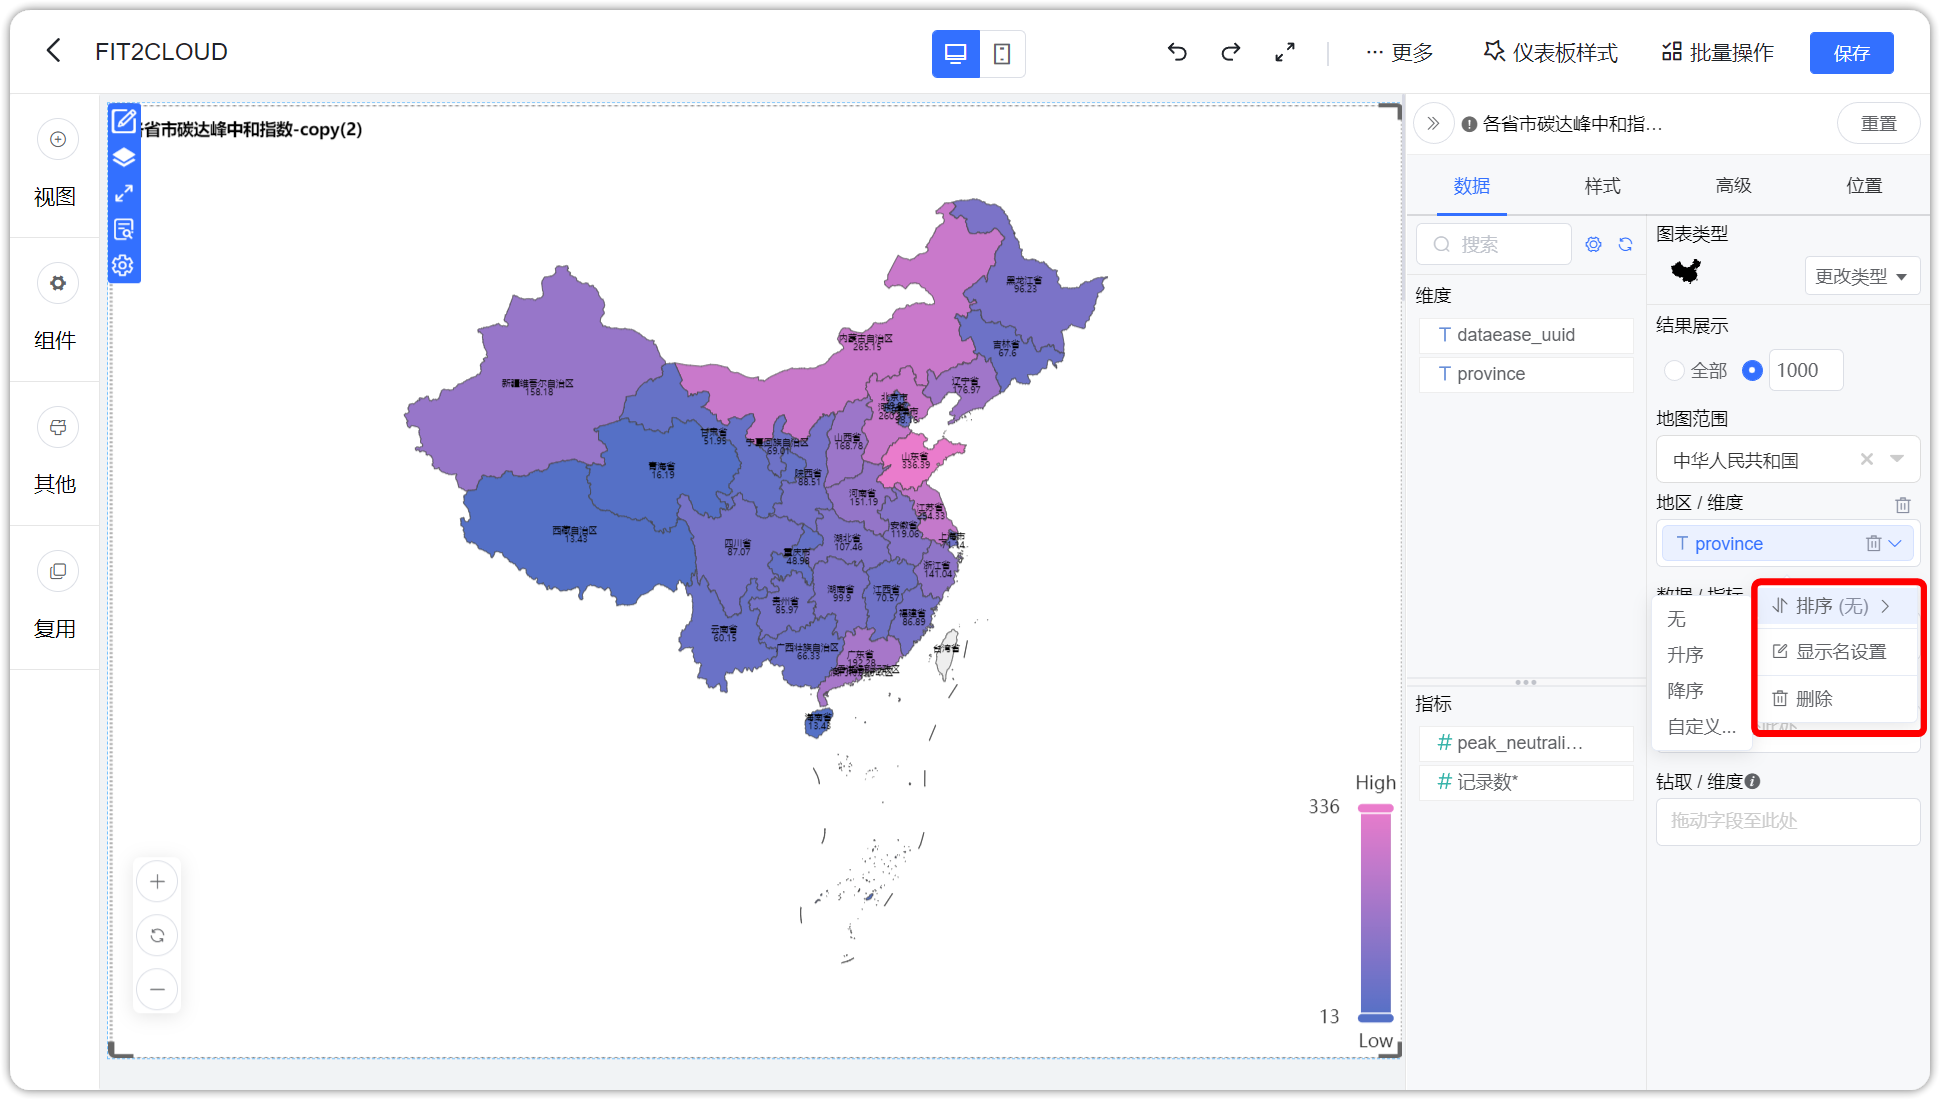Click the chart enlarge arrows icon

(x=124, y=193)
